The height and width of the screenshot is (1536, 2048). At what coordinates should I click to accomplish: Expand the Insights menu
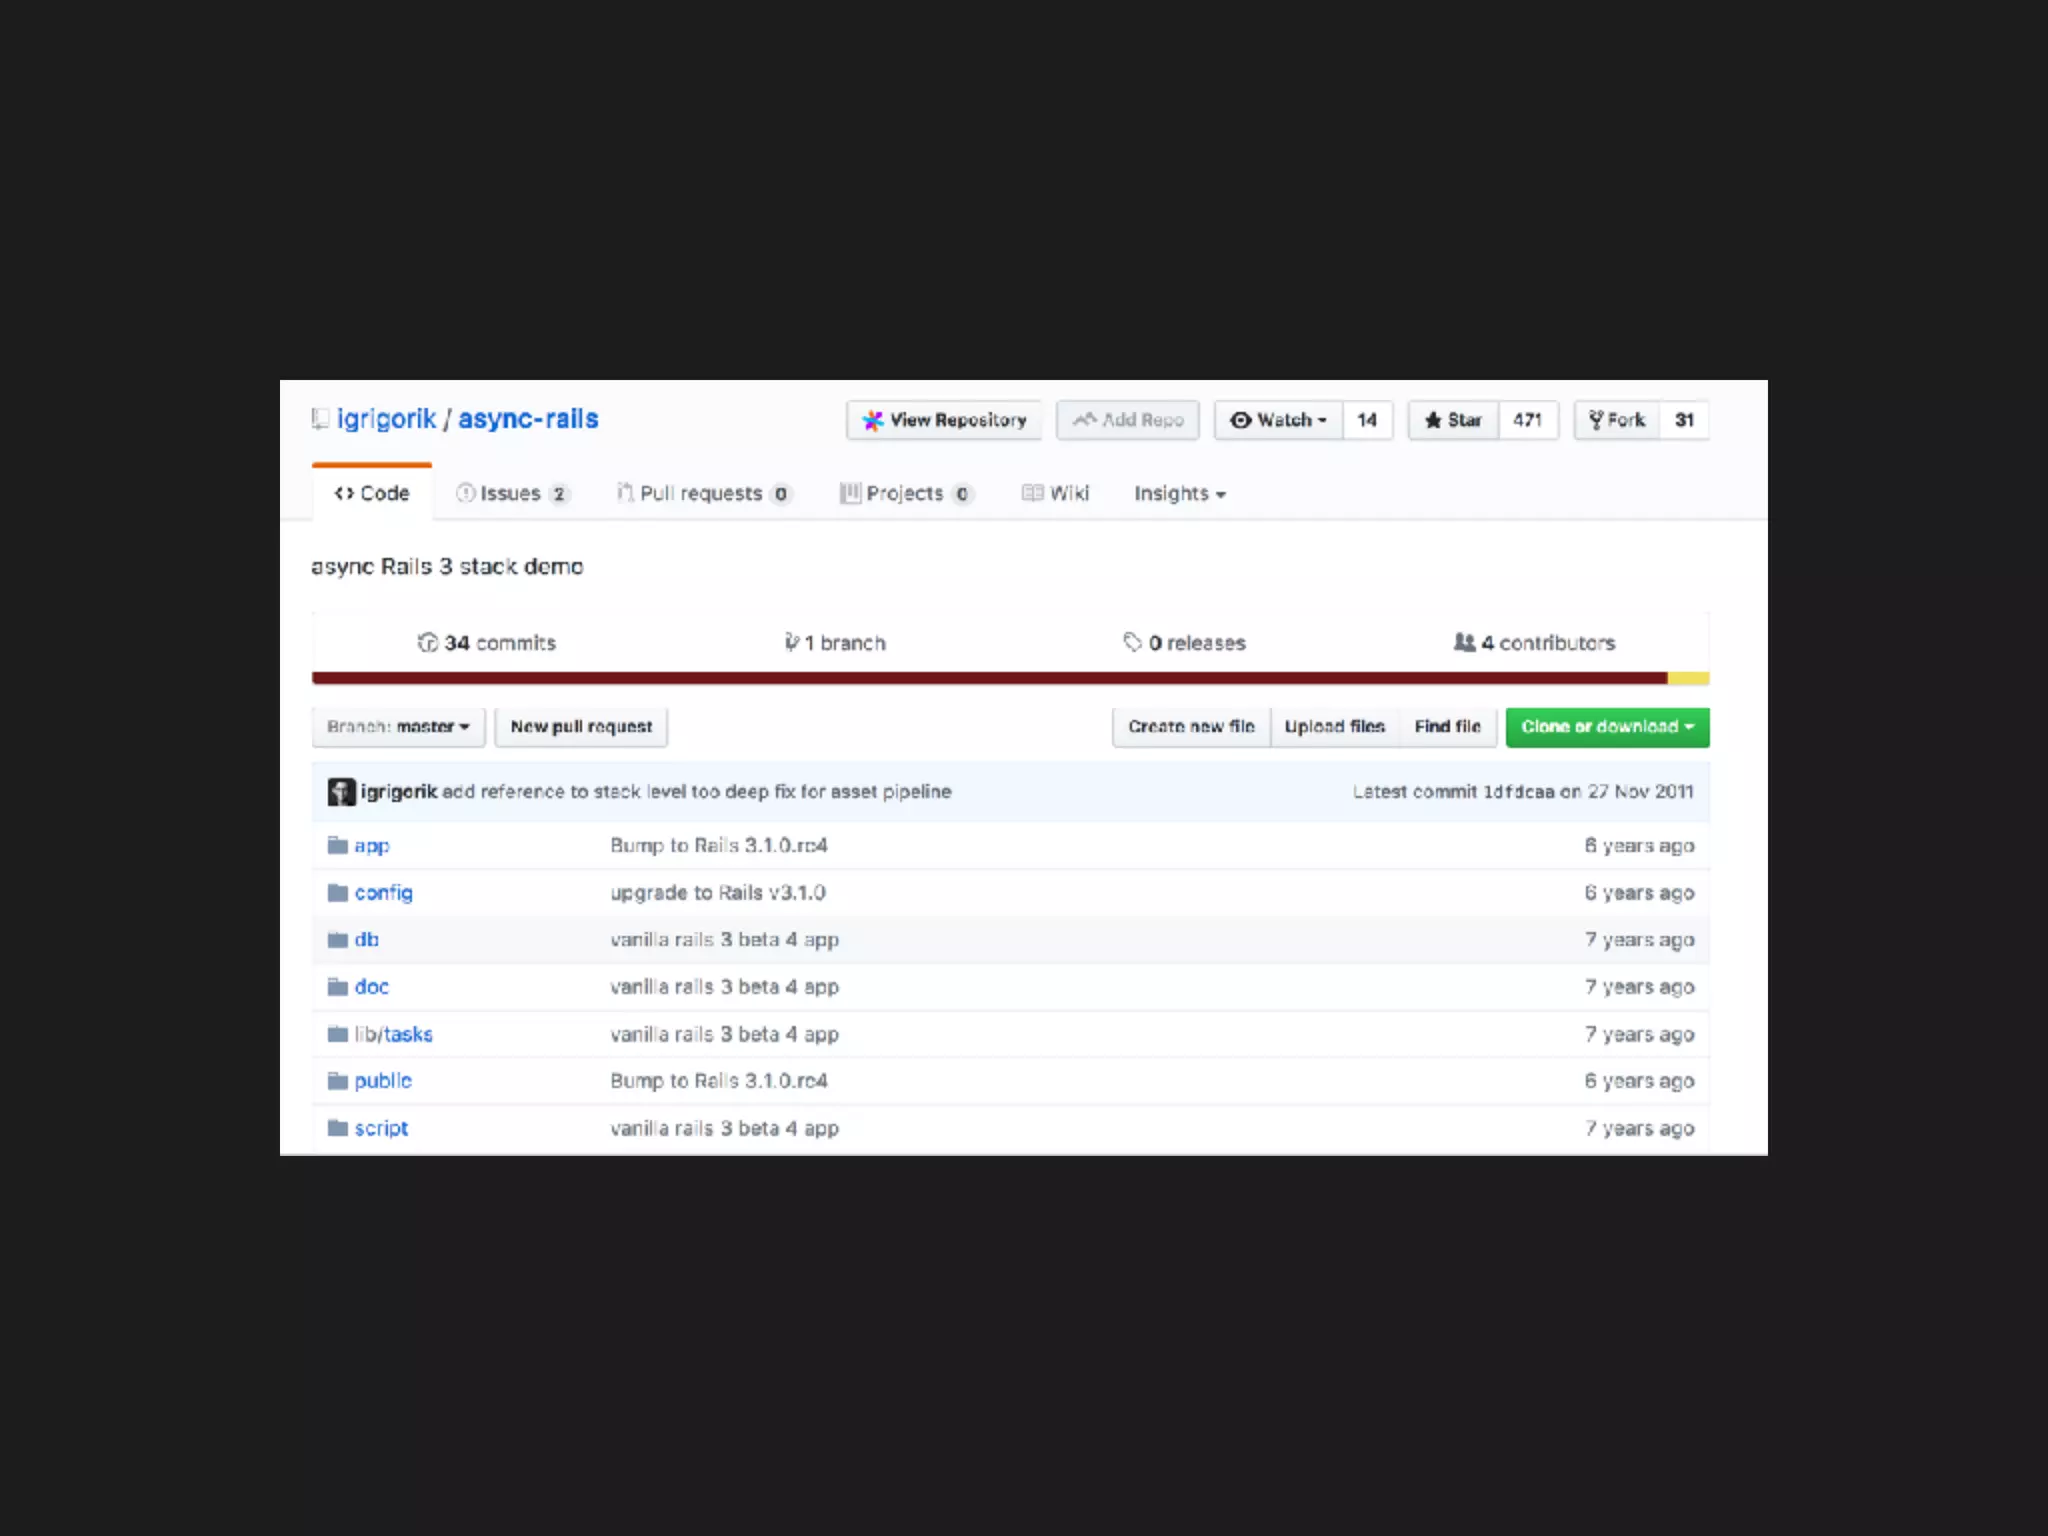click(x=1179, y=493)
